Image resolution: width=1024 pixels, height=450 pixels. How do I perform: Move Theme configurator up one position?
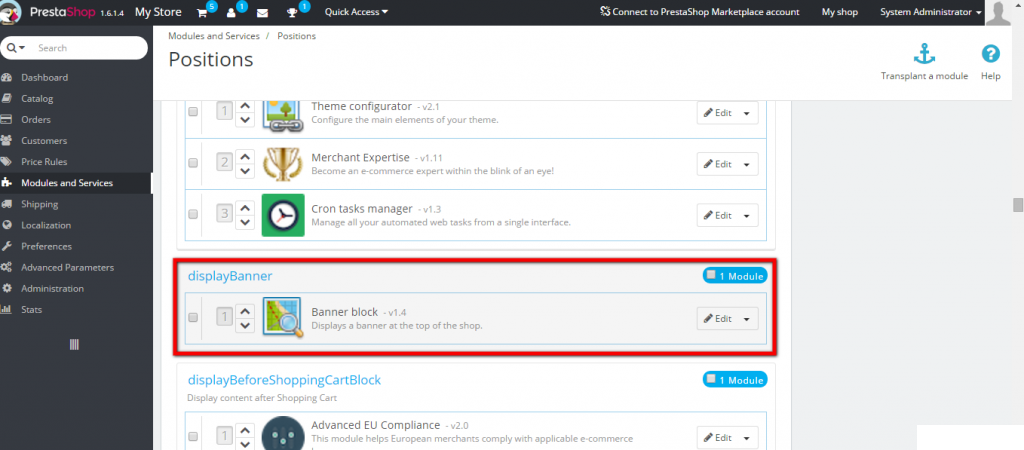(245, 106)
